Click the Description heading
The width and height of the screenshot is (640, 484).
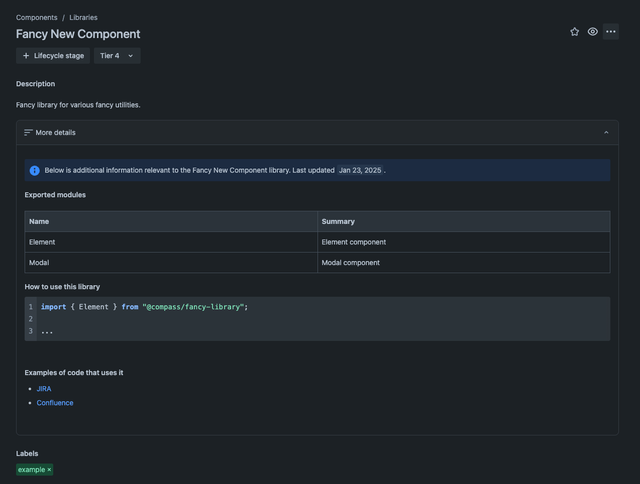coord(36,84)
